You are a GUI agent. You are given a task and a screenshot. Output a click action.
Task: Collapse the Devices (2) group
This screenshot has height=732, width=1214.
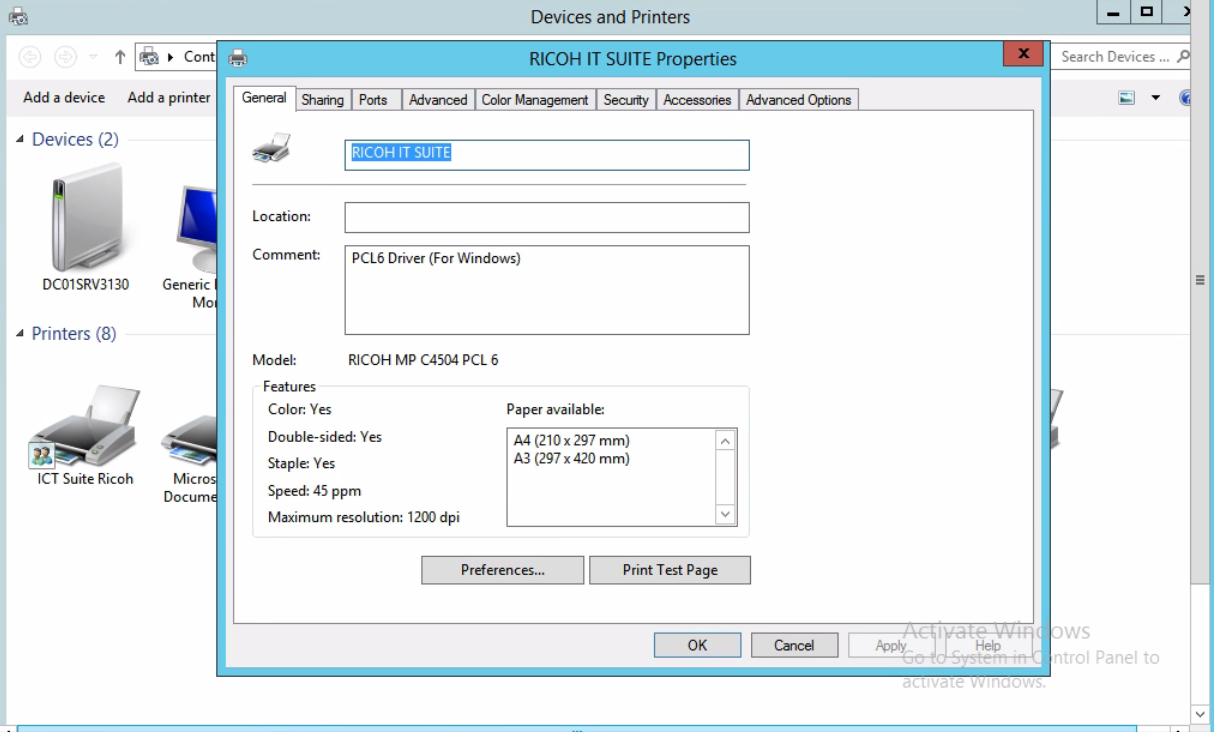[x=20, y=139]
